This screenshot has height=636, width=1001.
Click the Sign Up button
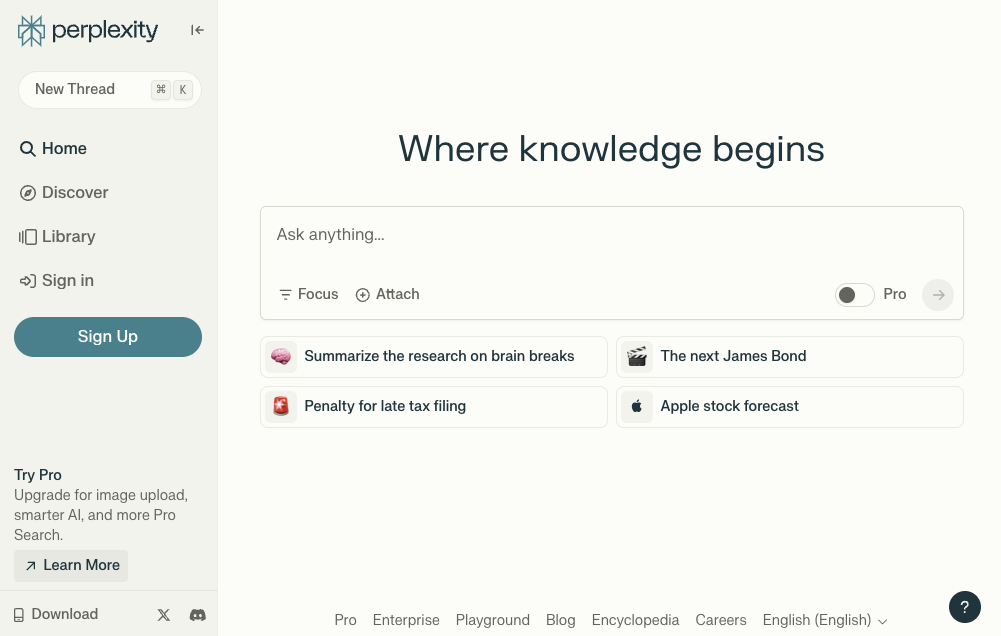(x=108, y=337)
